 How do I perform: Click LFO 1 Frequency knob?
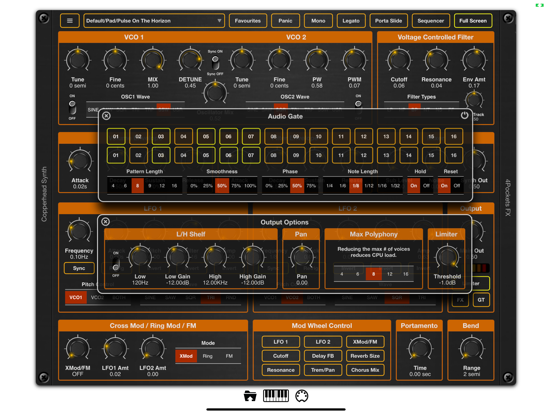[x=79, y=231]
